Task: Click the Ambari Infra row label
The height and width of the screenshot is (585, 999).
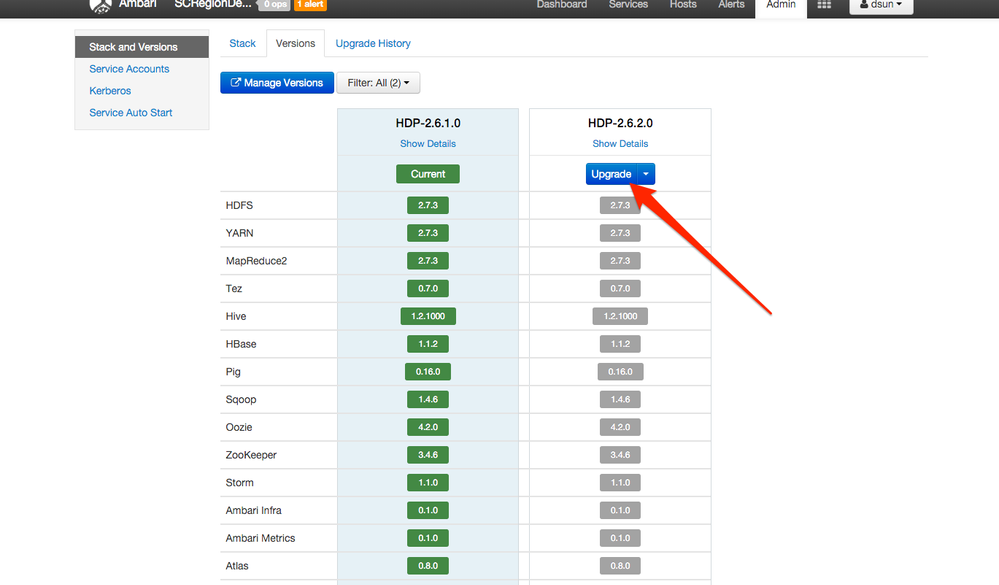Action: click(x=253, y=510)
